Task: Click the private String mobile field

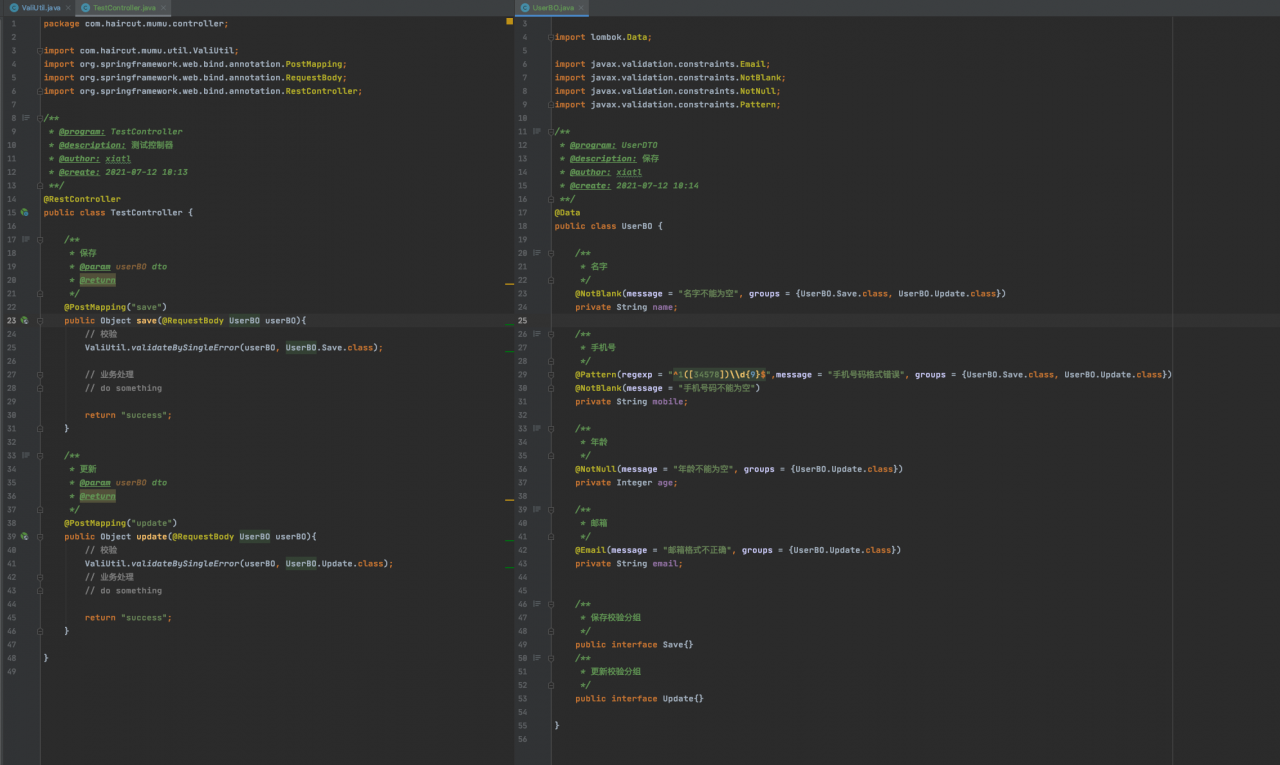Action: click(x=631, y=401)
